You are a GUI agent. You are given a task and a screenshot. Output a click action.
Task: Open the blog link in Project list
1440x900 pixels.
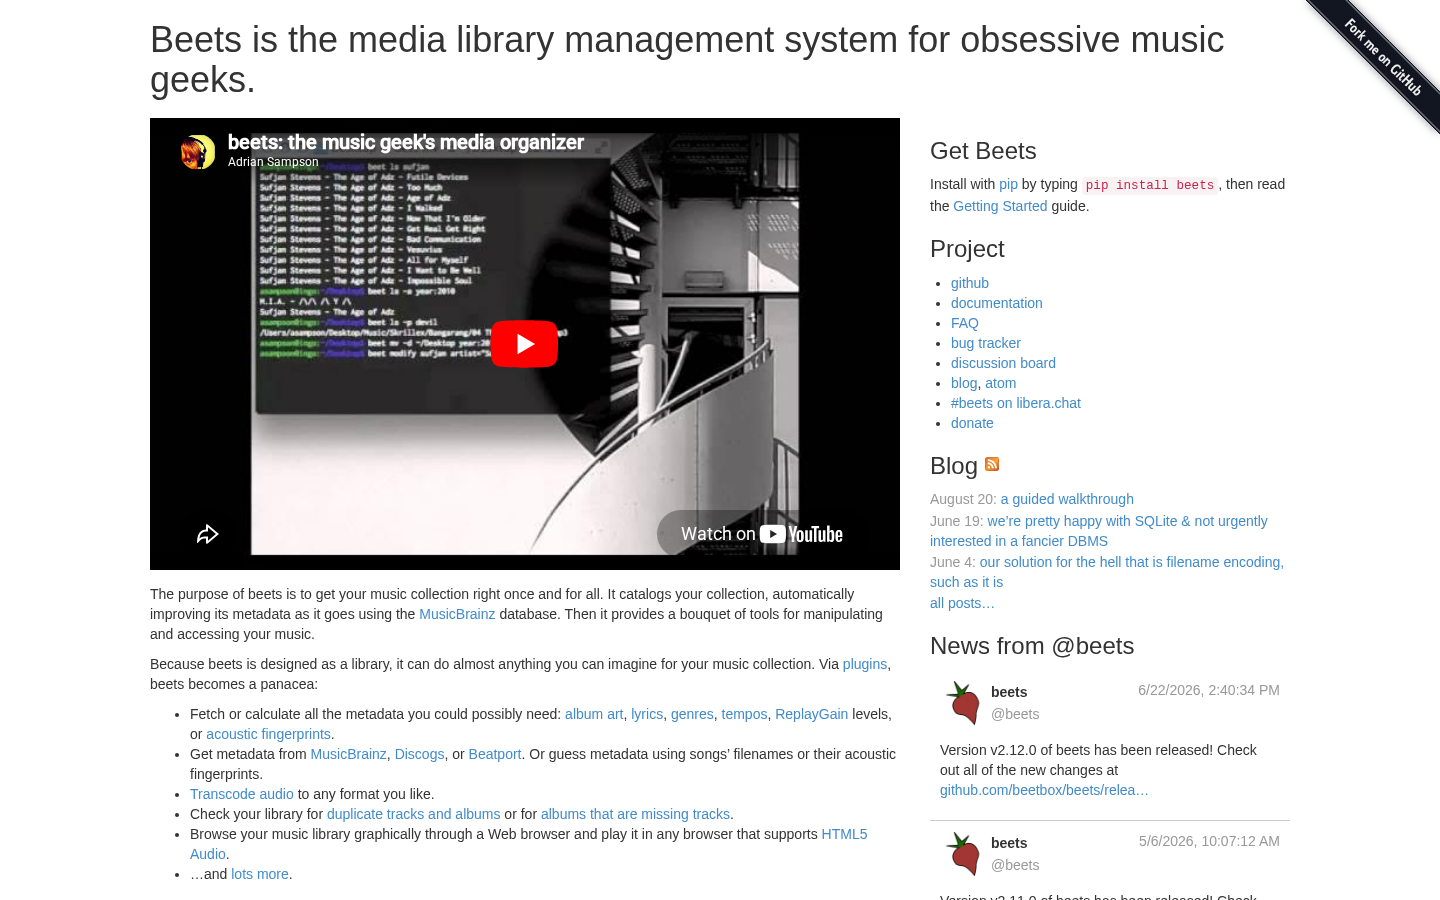click(964, 383)
